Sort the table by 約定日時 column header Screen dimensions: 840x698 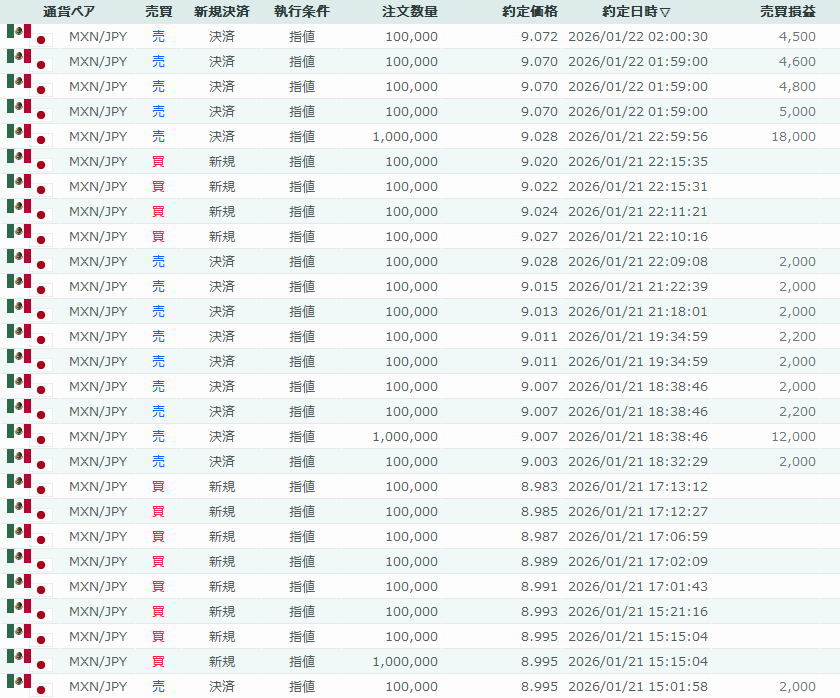pos(636,12)
